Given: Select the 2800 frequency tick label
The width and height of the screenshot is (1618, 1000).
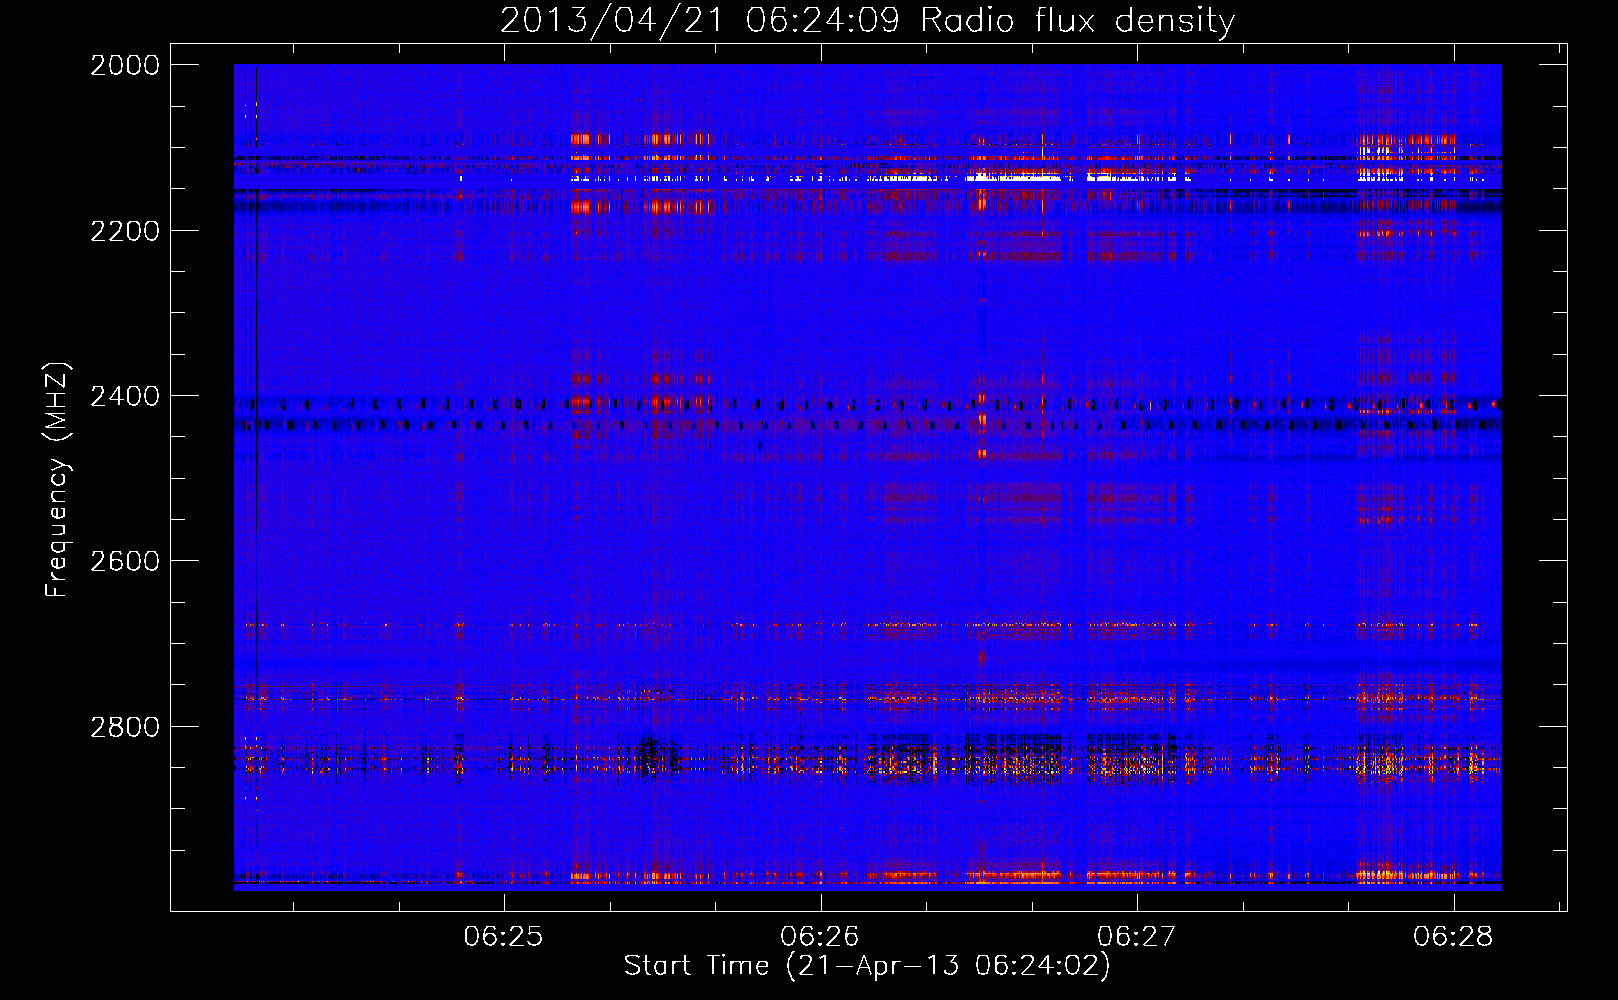Looking at the screenshot, I should point(125,726).
